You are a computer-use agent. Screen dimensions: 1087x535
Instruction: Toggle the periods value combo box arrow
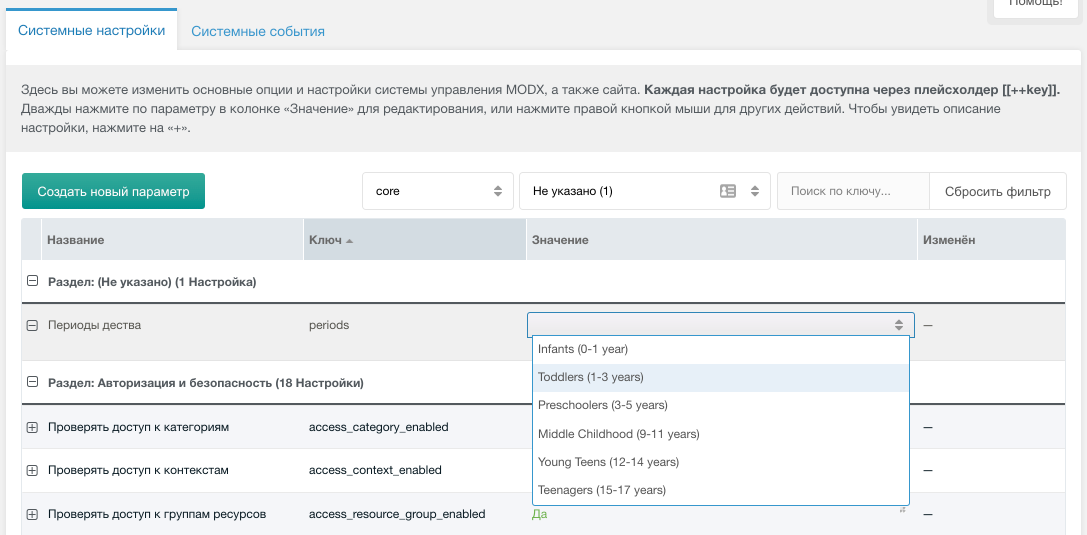(898, 325)
